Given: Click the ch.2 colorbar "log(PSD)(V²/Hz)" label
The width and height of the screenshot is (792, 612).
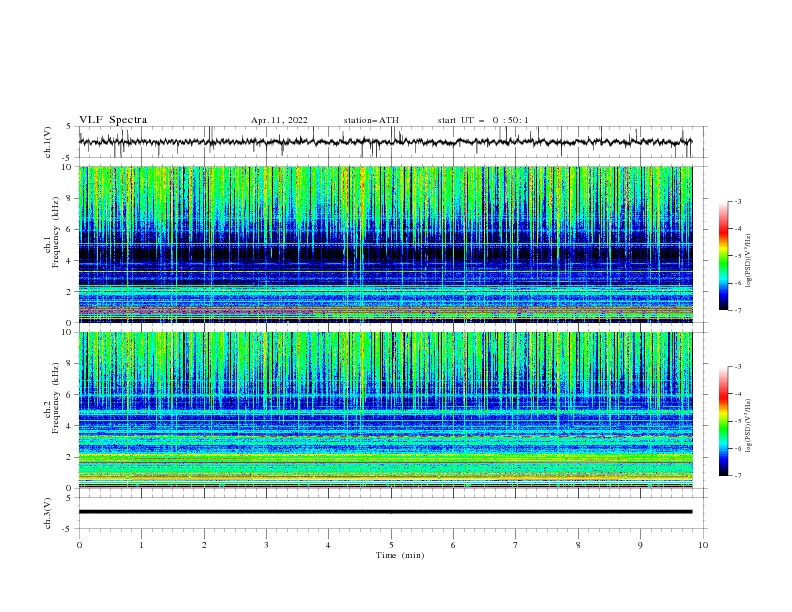Looking at the screenshot, I should [x=749, y=426].
